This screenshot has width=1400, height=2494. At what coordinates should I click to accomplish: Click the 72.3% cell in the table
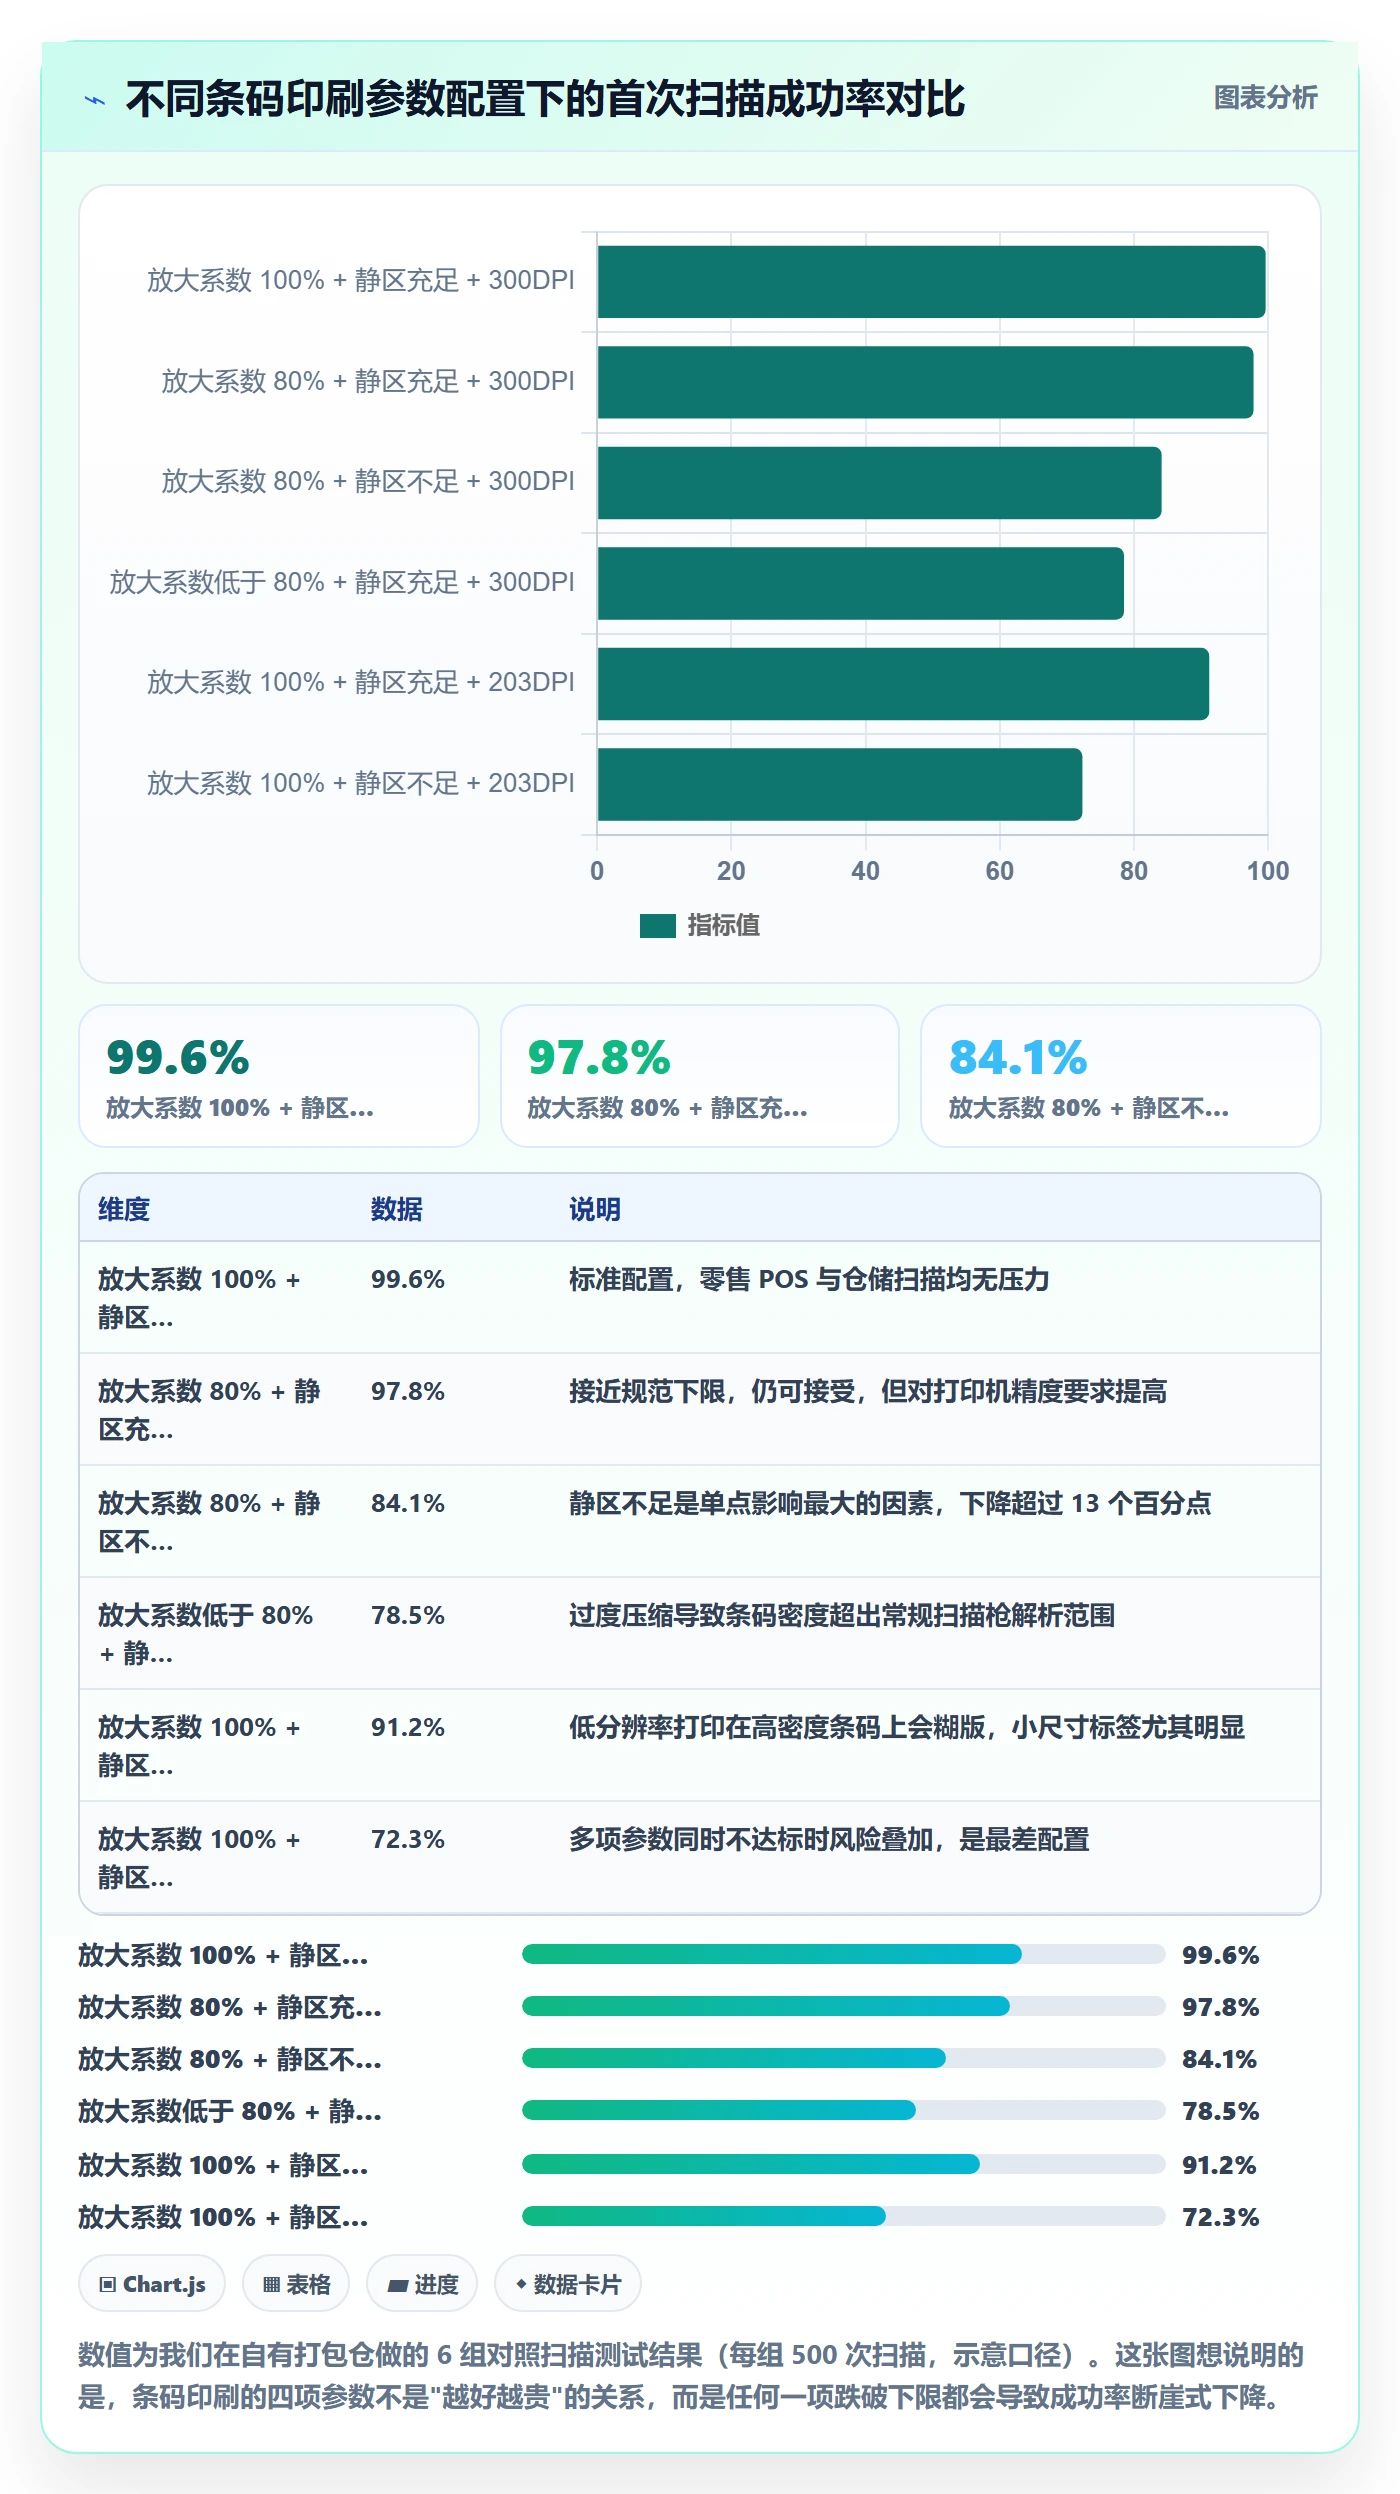click(x=408, y=1839)
